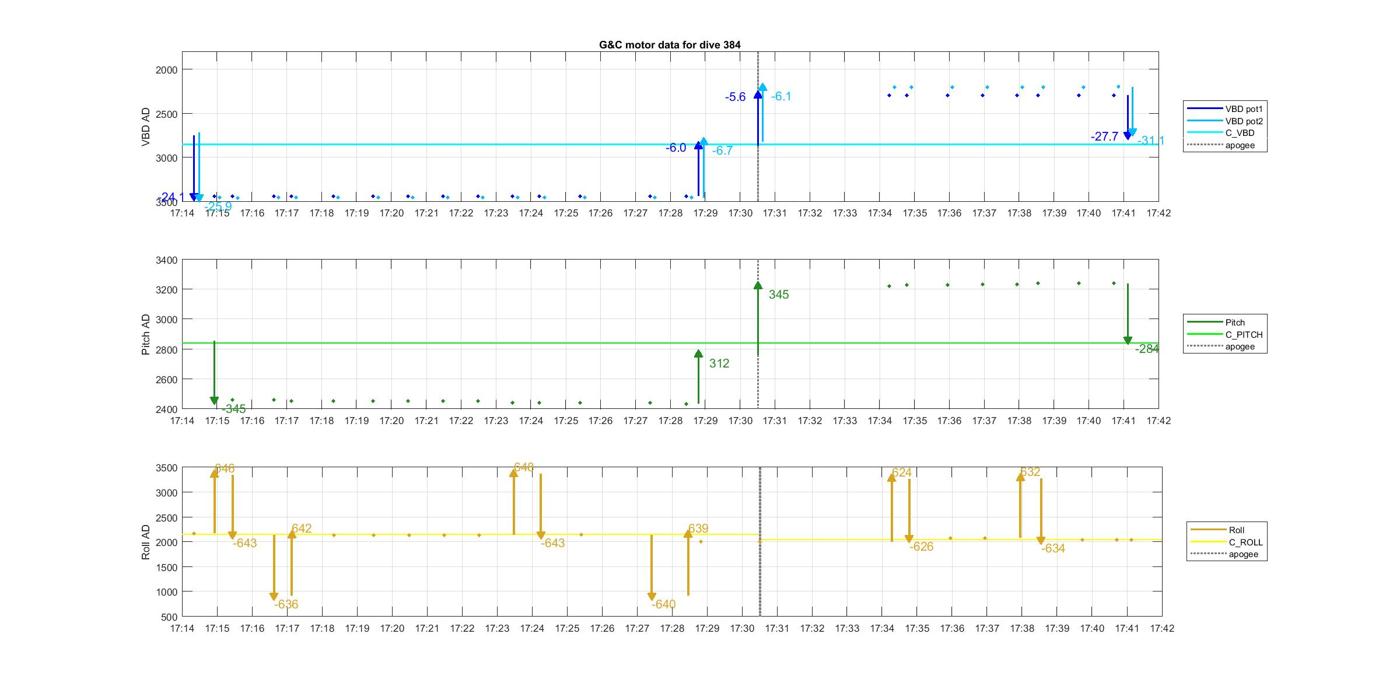Click the '500' tick on the roll axis
The image size is (1400, 693).
coord(168,616)
